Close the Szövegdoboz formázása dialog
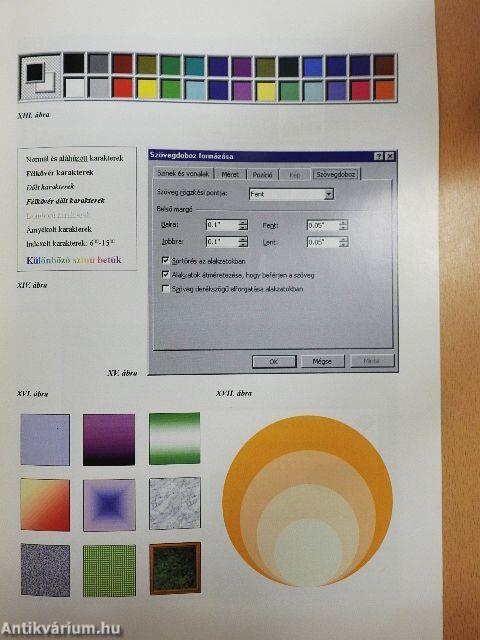 (390, 156)
